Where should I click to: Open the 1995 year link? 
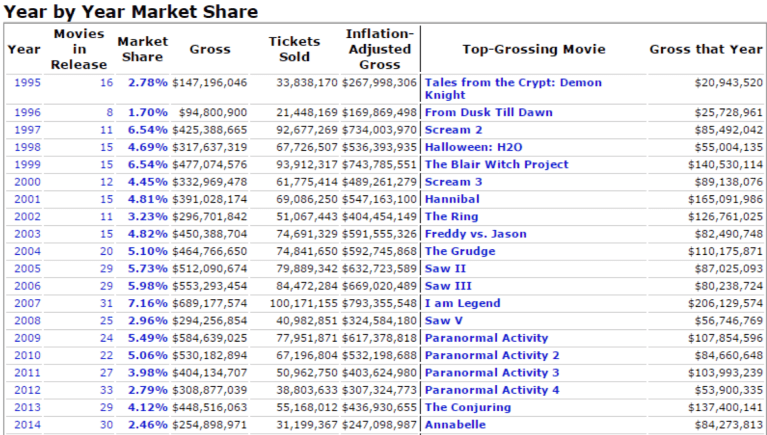click(x=28, y=82)
